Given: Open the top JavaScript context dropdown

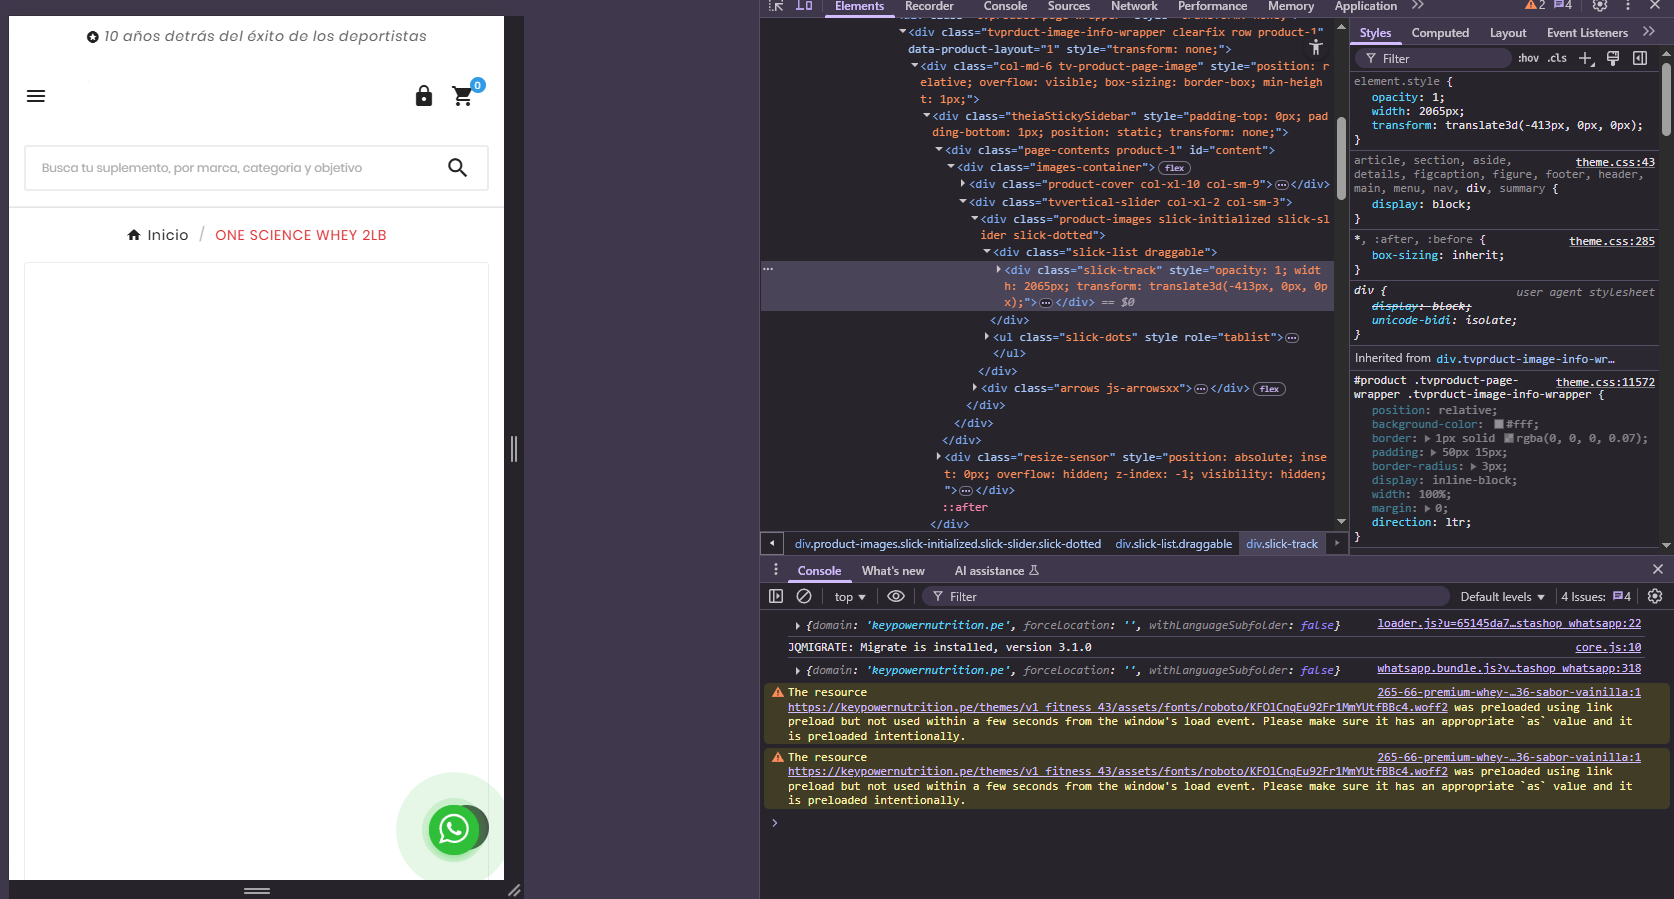Looking at the screenshot, I should (x=850, y=597).
